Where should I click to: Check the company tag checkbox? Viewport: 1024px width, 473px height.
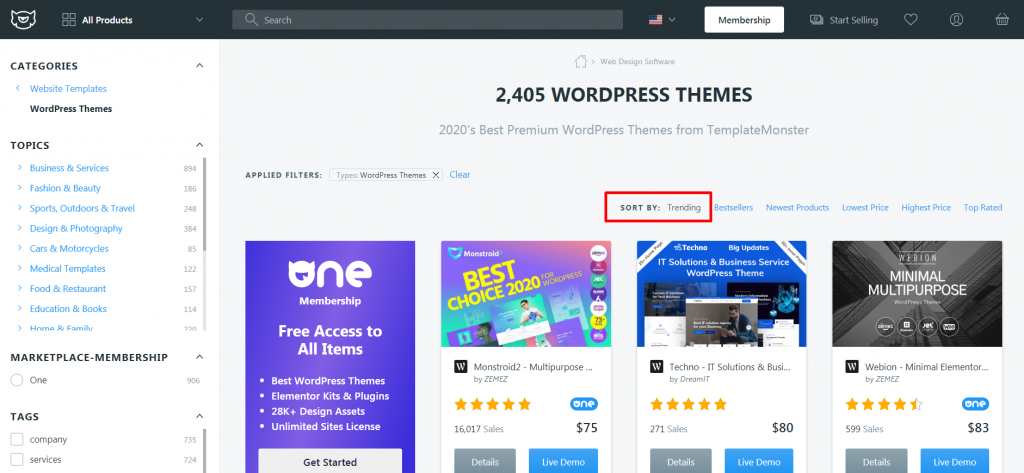tap(17, 439)
